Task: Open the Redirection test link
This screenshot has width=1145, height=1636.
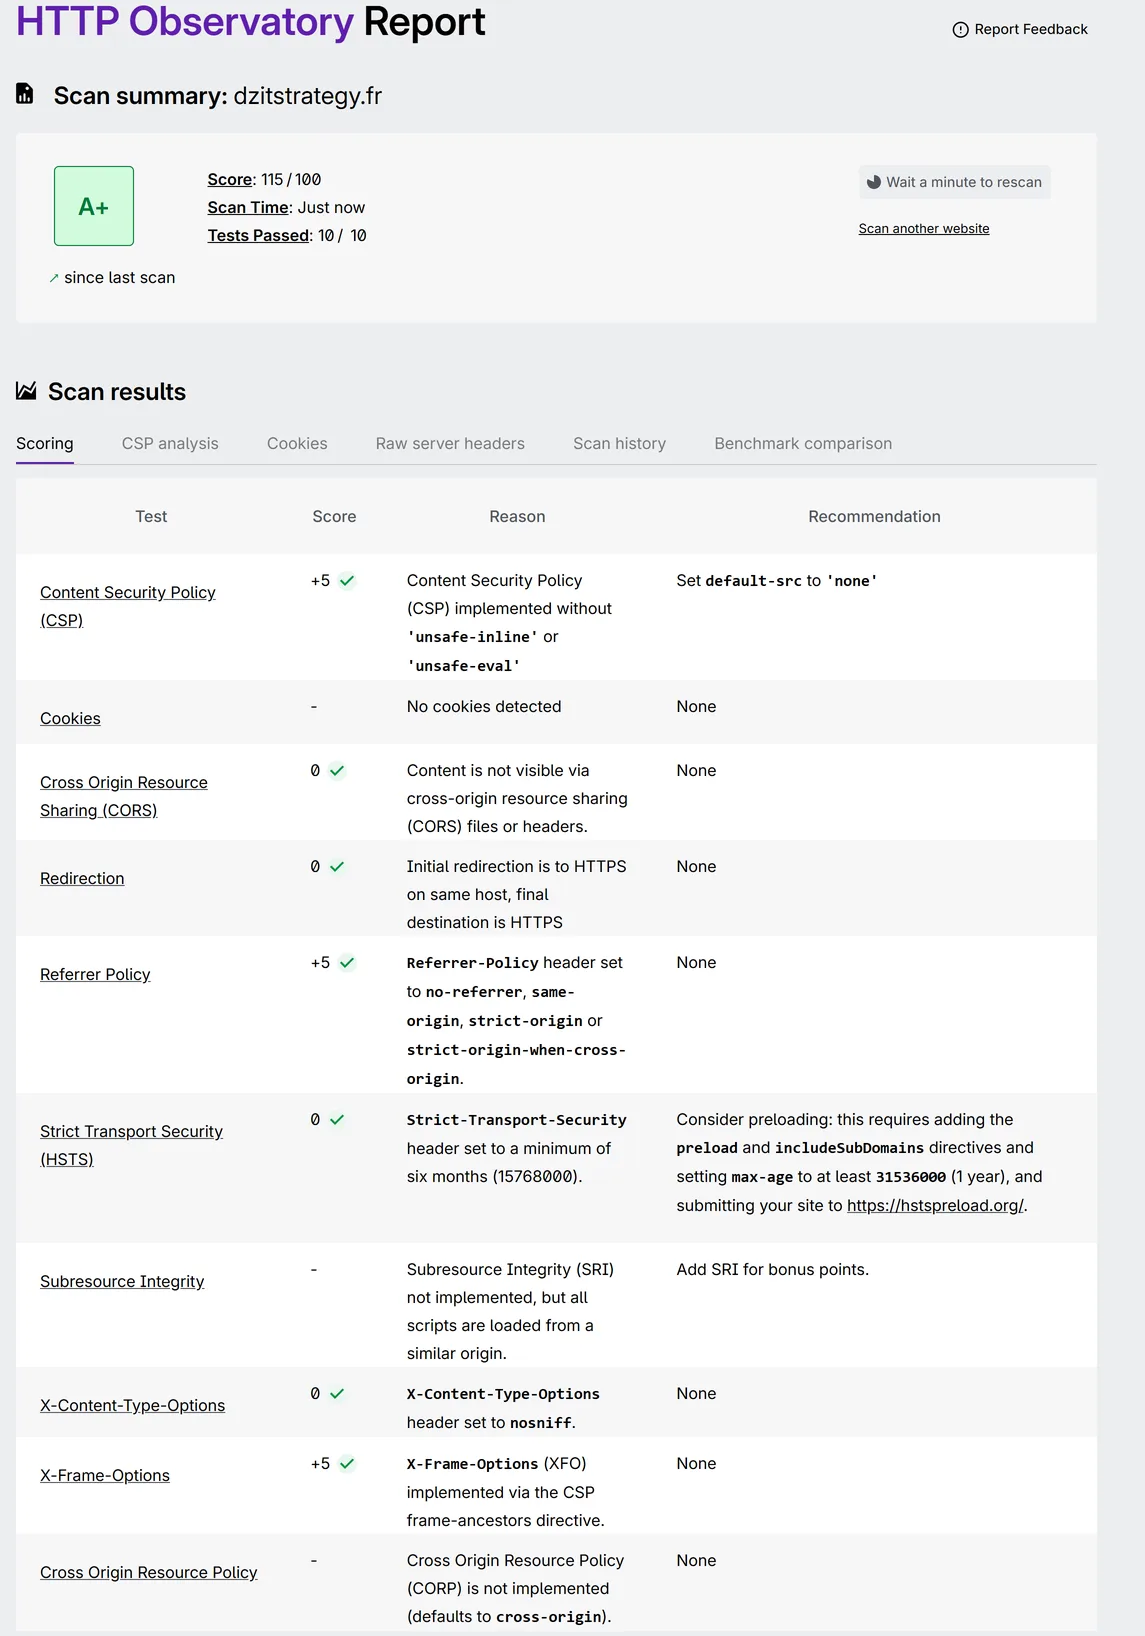Action: point(82,878)
